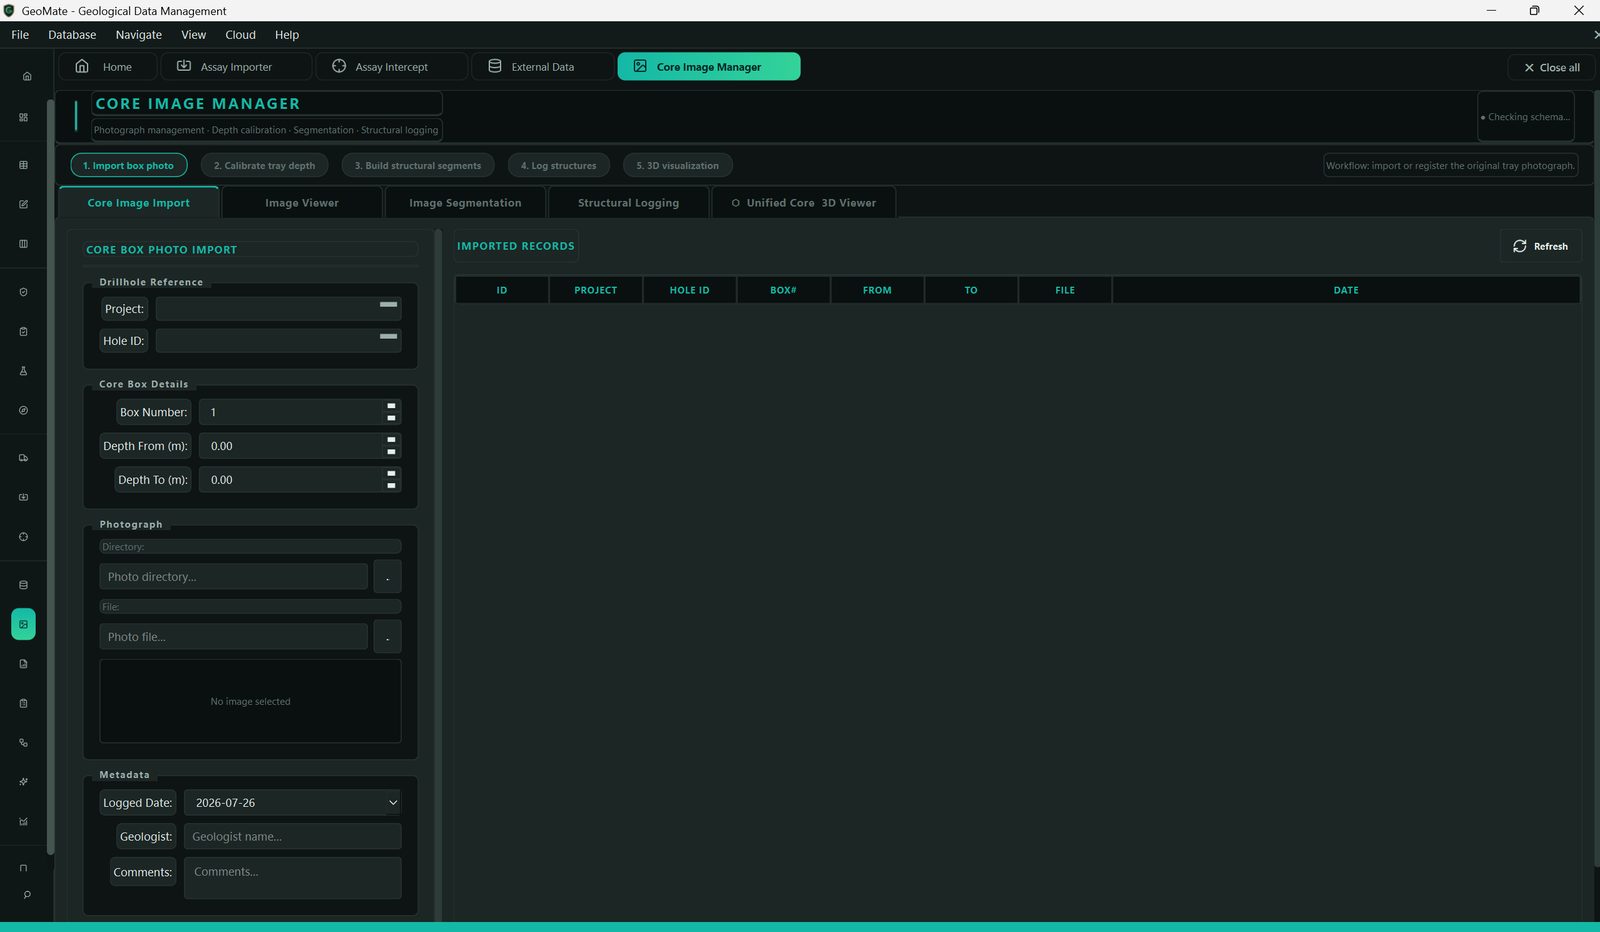Open the compass icon in the left sidebar

click(x=23, y=410)
